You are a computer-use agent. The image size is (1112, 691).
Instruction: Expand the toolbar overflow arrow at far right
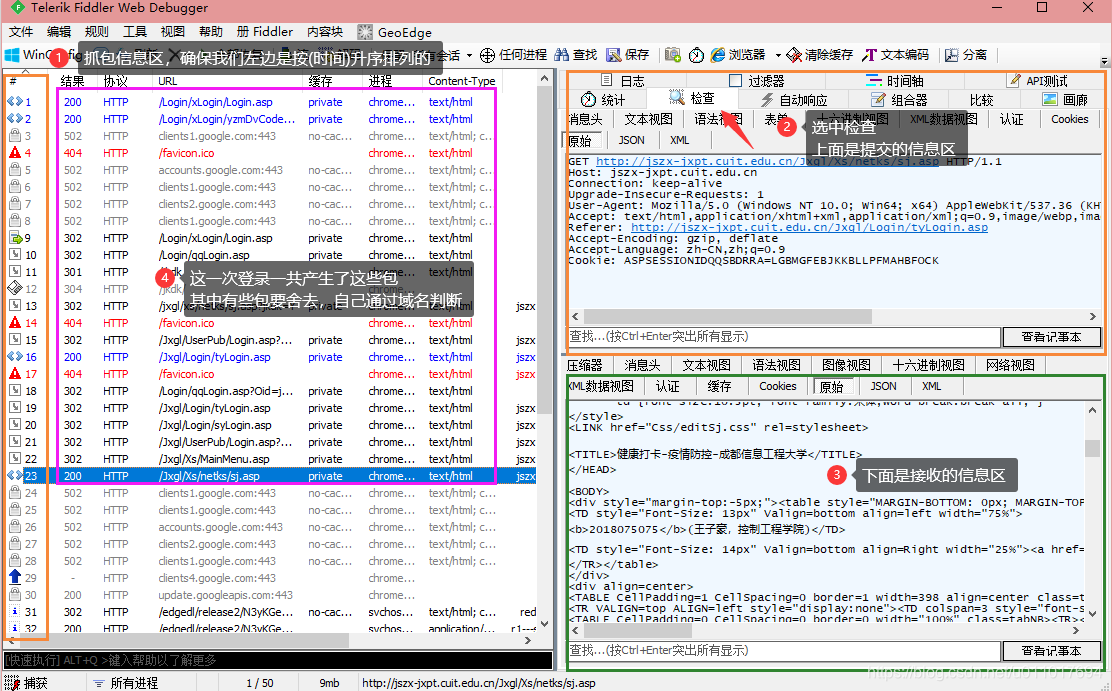pos(1104,62)
